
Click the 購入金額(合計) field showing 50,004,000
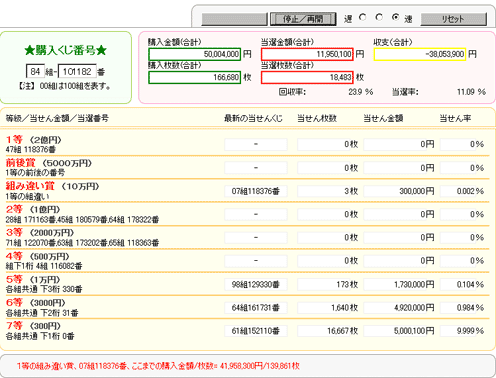[x=194, y=54]
